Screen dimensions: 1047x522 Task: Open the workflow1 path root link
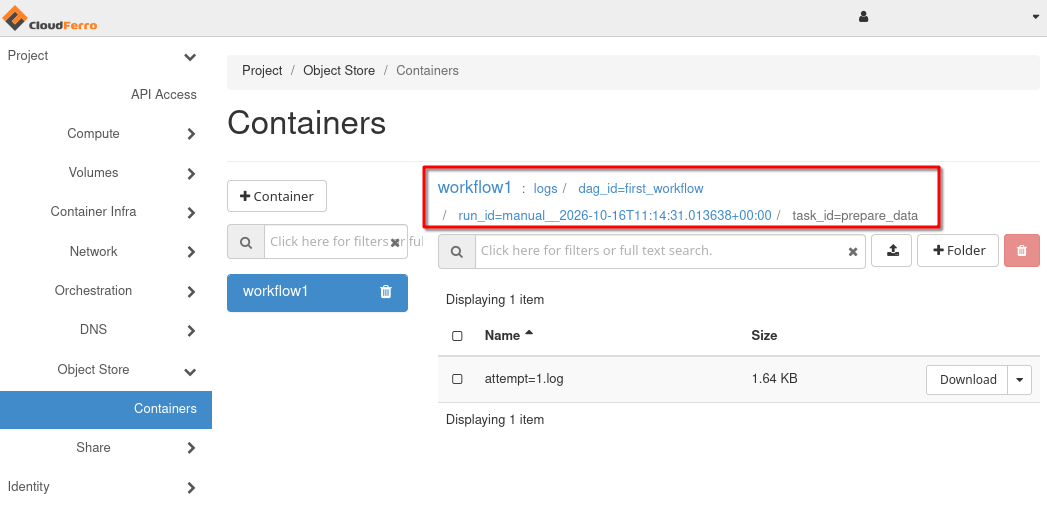click(x=475, y=188)
